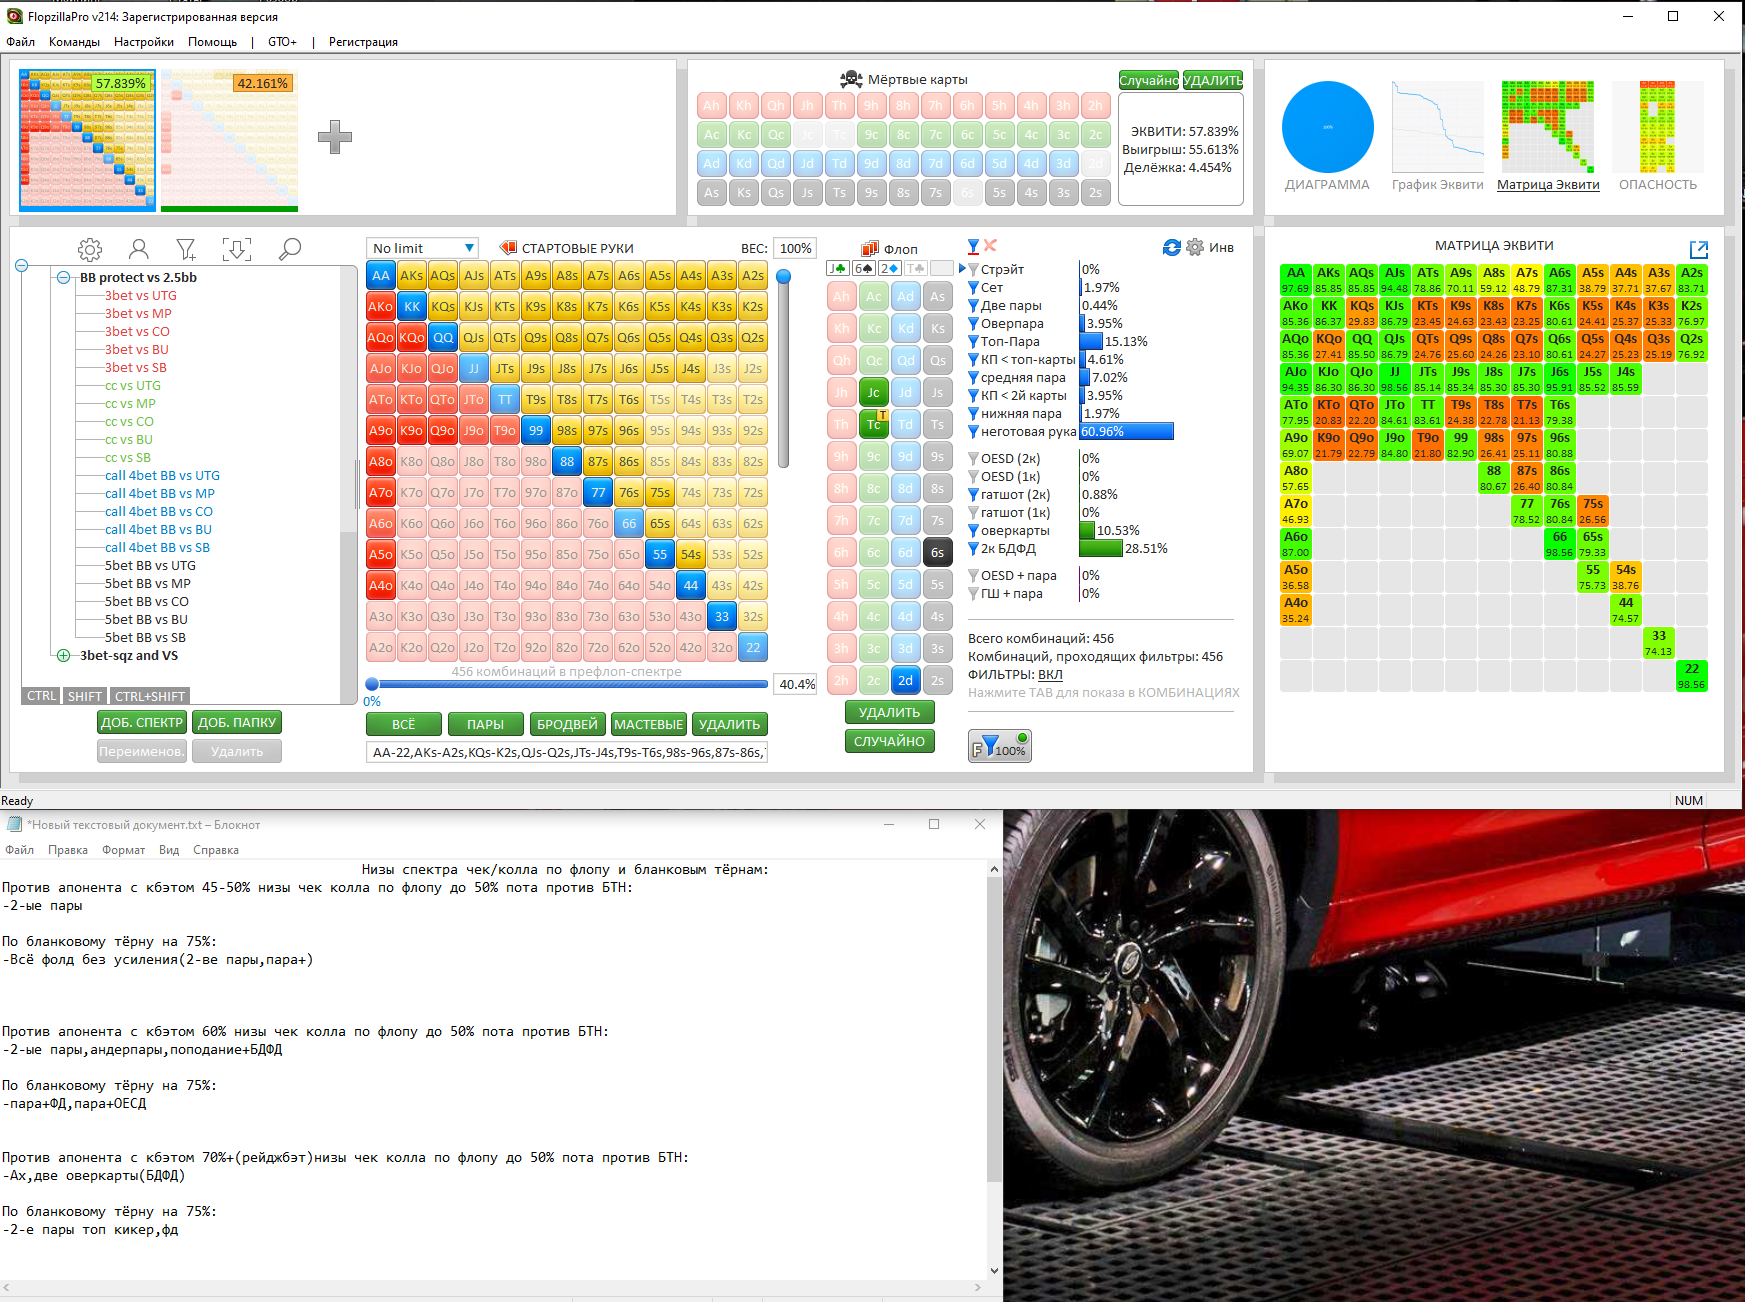Select call 4bet BB vs CO tree item
This screenshot has width=1745, height=1302.
159,512
